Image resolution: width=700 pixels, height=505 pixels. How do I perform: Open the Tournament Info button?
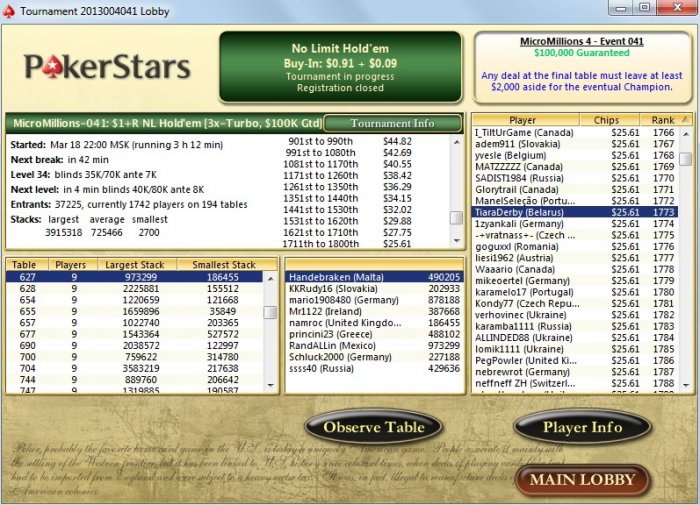392,123
